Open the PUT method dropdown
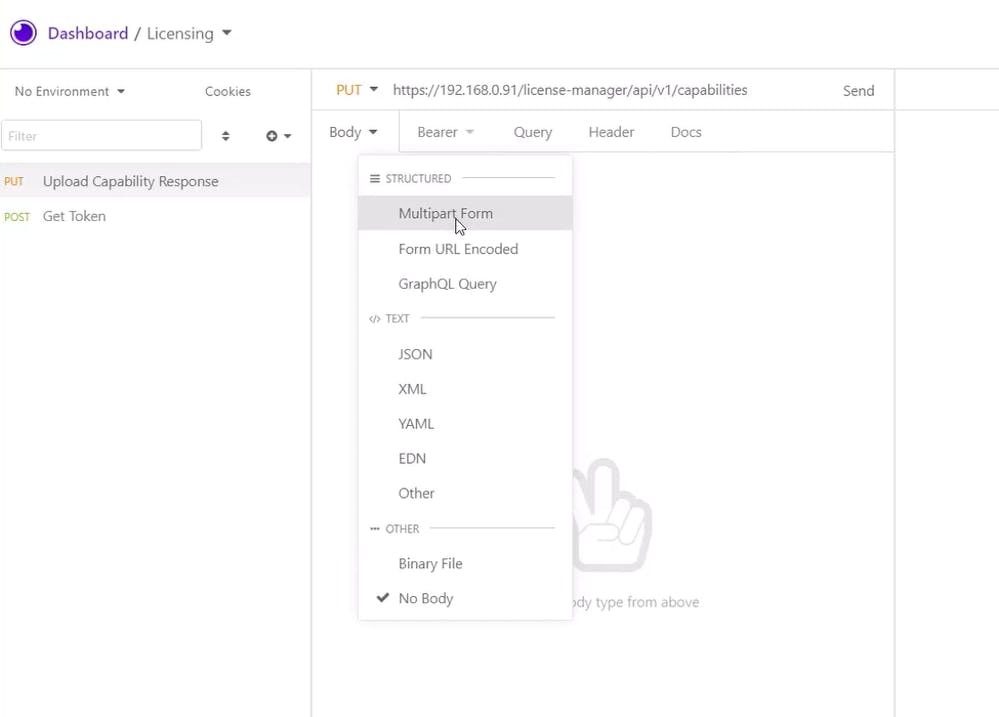 (x=357, y=90)
